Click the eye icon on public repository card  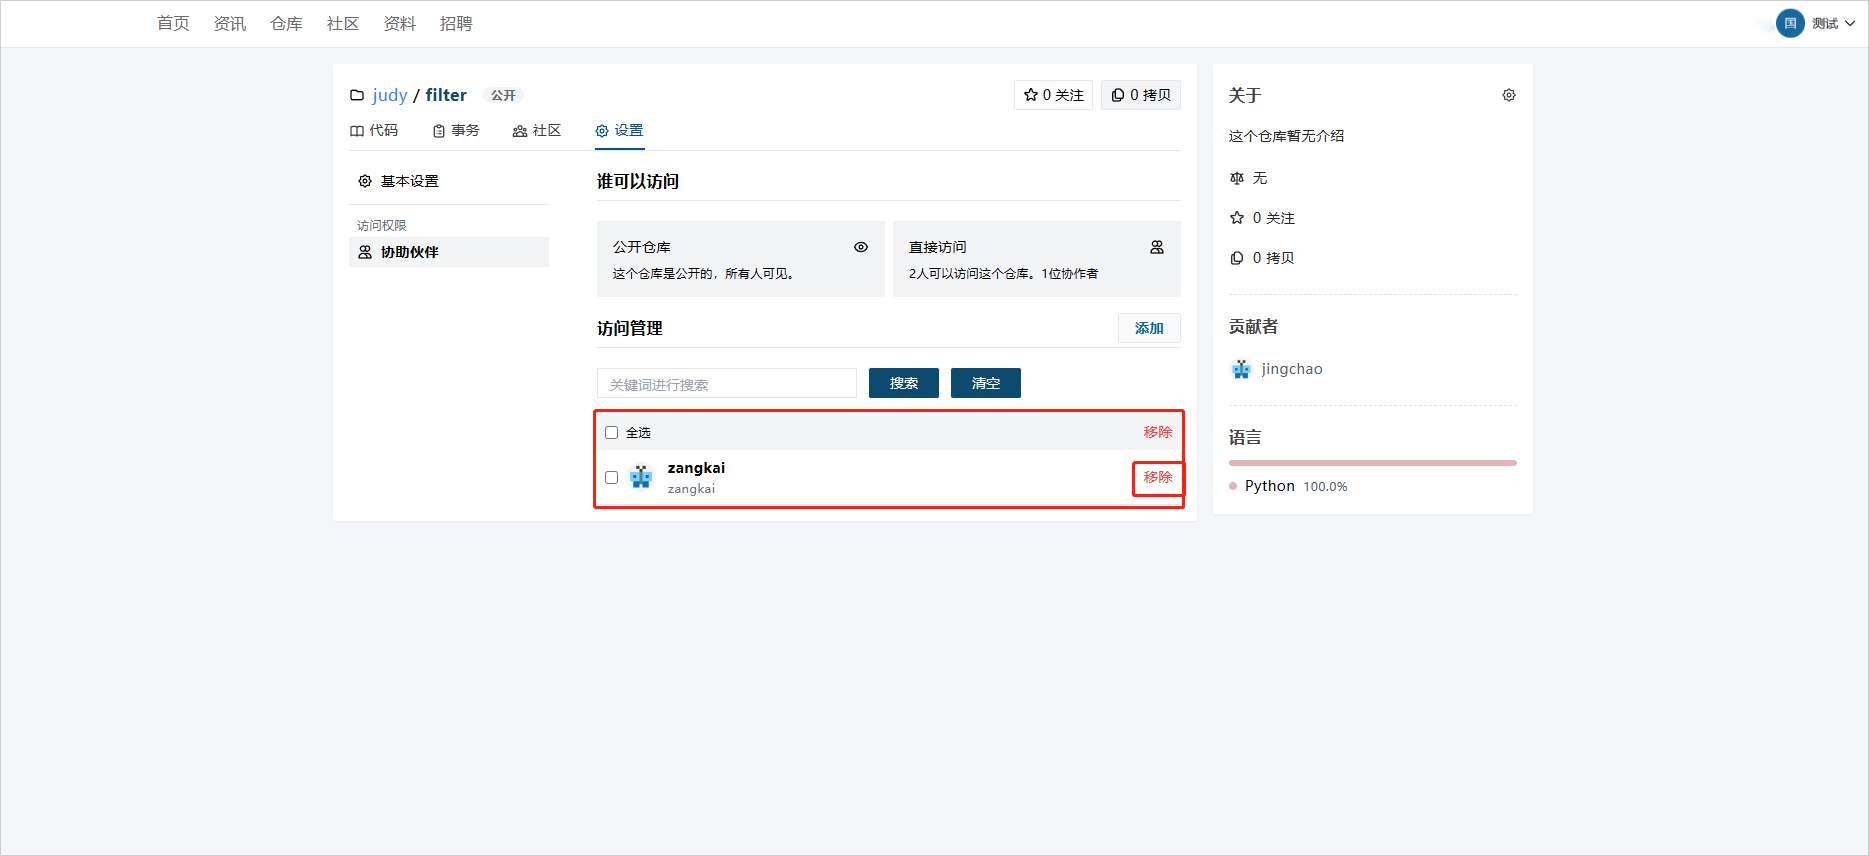[x=860, y=247]
